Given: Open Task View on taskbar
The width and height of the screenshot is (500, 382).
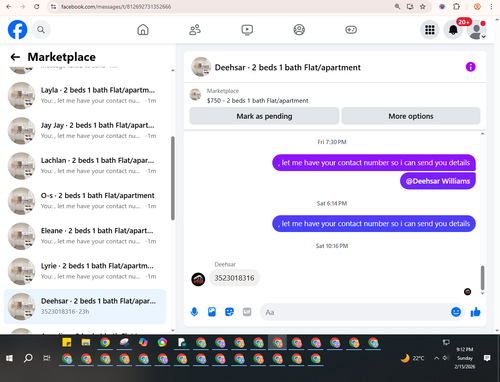Looking at the screenshot, I should click(47, 358).
